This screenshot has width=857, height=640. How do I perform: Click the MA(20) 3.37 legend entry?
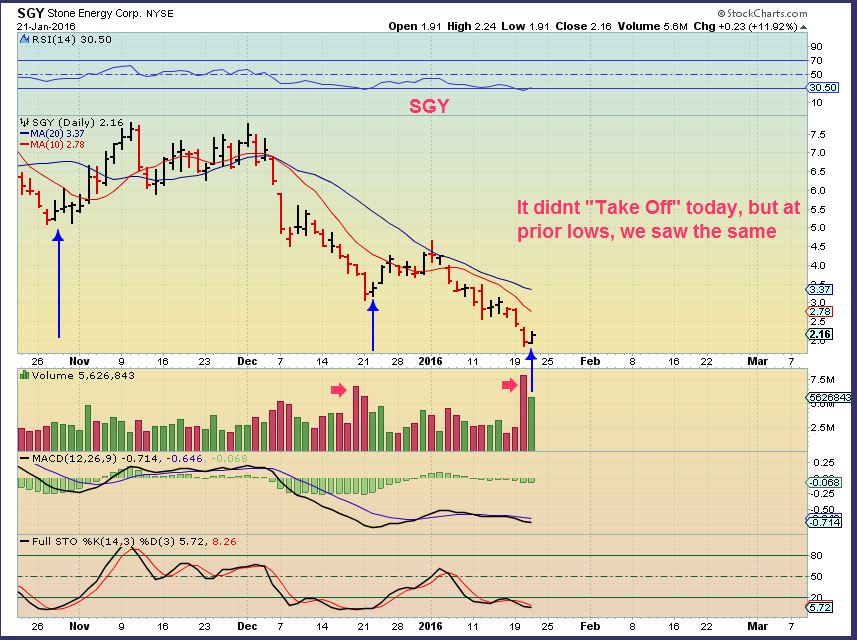pos(57,133)
